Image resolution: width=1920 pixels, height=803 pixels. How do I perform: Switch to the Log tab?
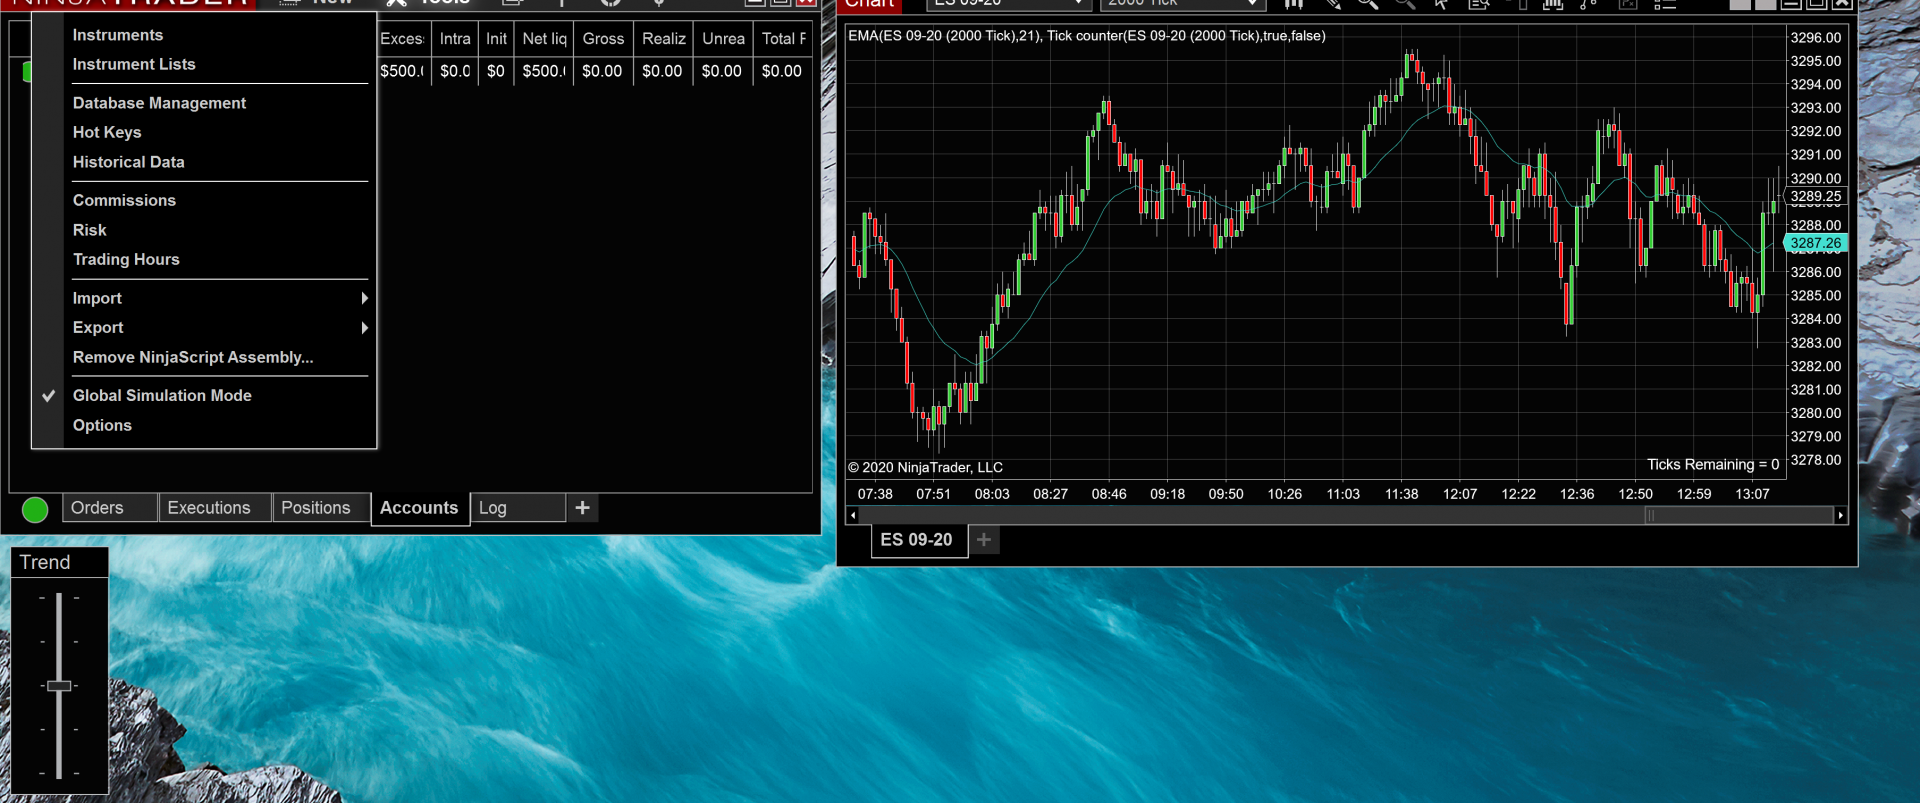click(518, 508)
